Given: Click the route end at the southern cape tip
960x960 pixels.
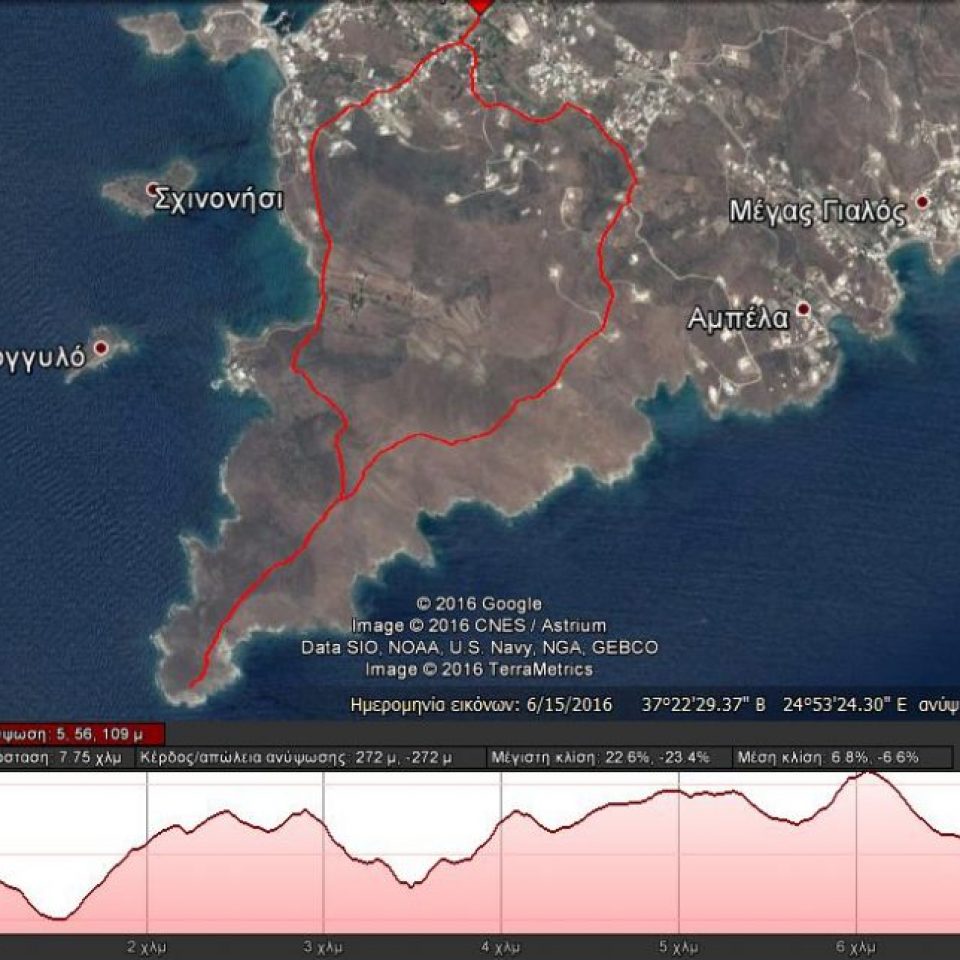Looking at the screenshot, I should click(x=192, y=684).
